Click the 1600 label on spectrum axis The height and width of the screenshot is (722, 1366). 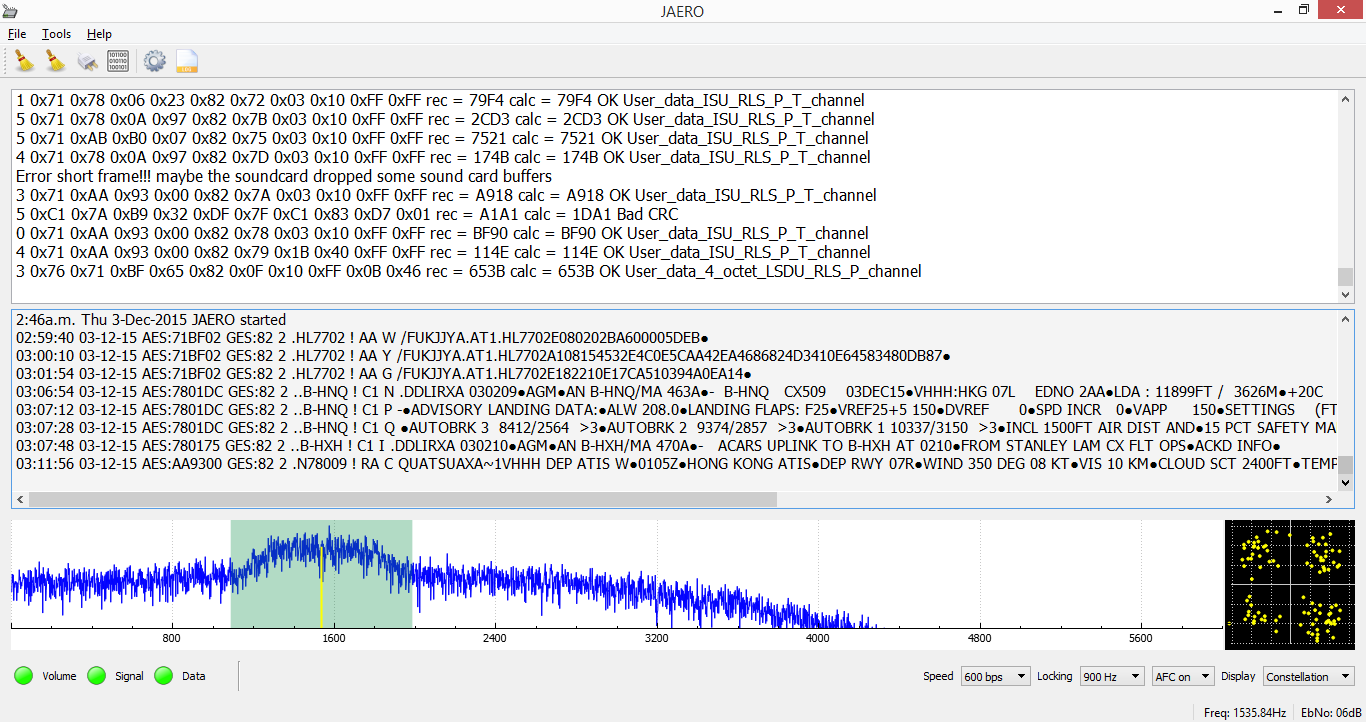333,638
